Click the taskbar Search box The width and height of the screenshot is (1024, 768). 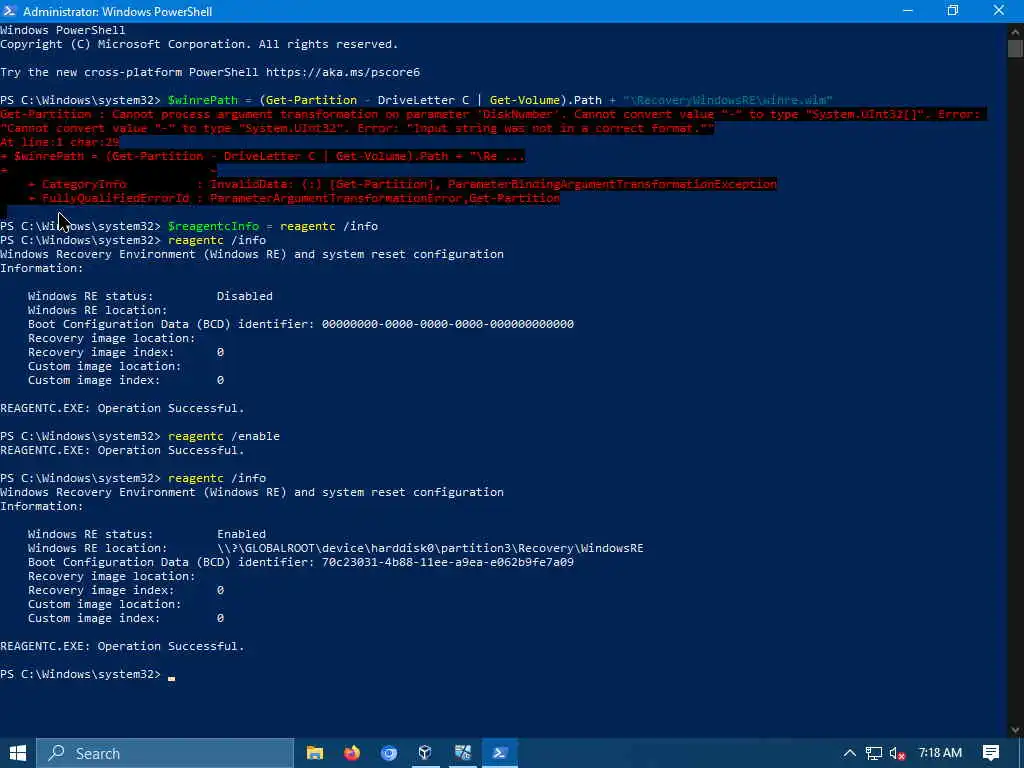click(x=165, y=753)
